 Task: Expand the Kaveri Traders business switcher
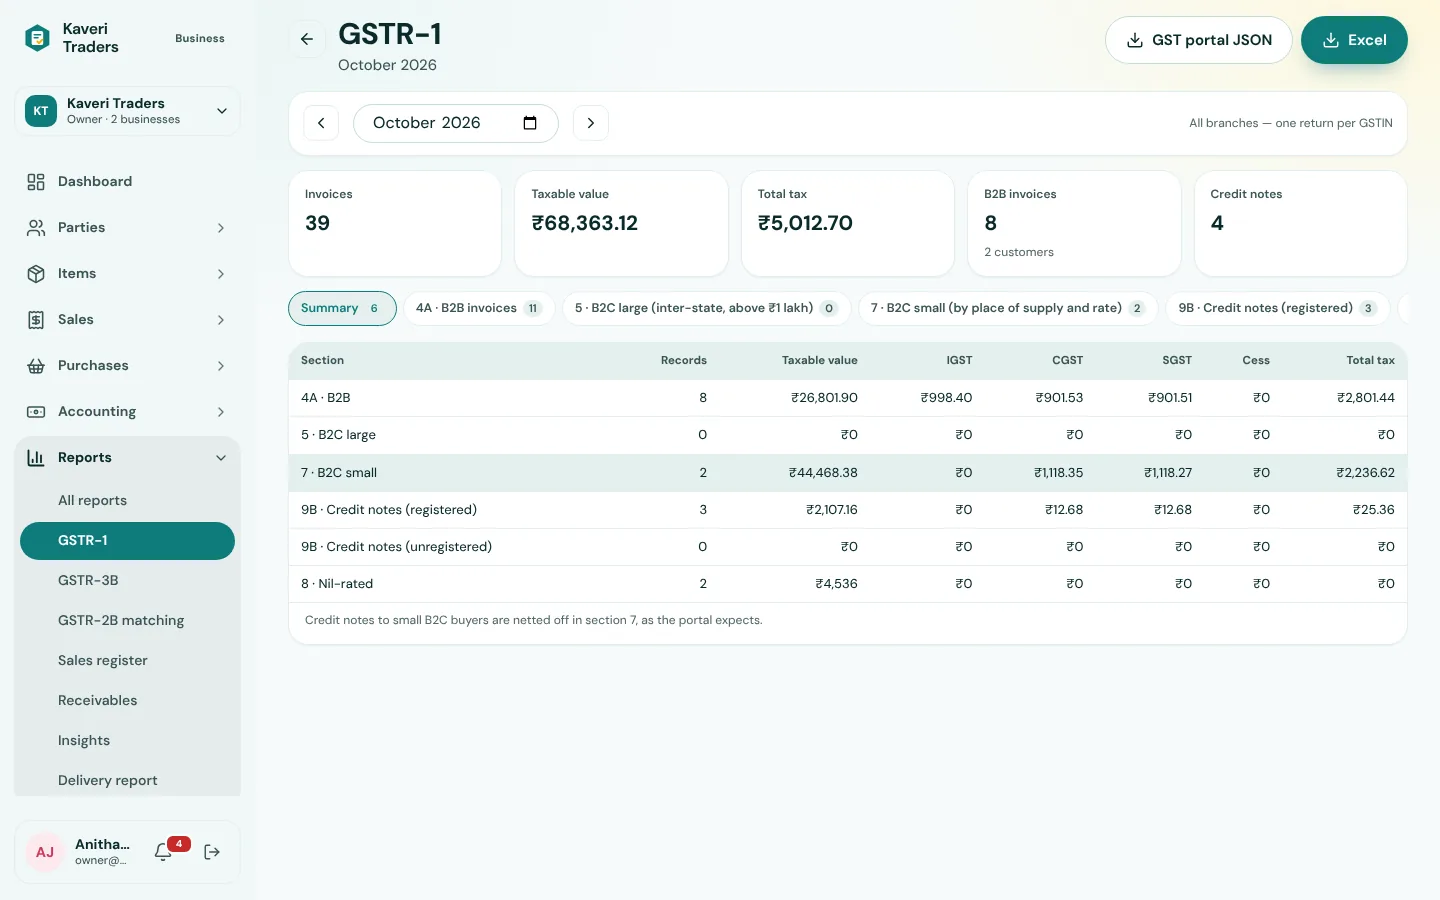click(x=222, y=111)
